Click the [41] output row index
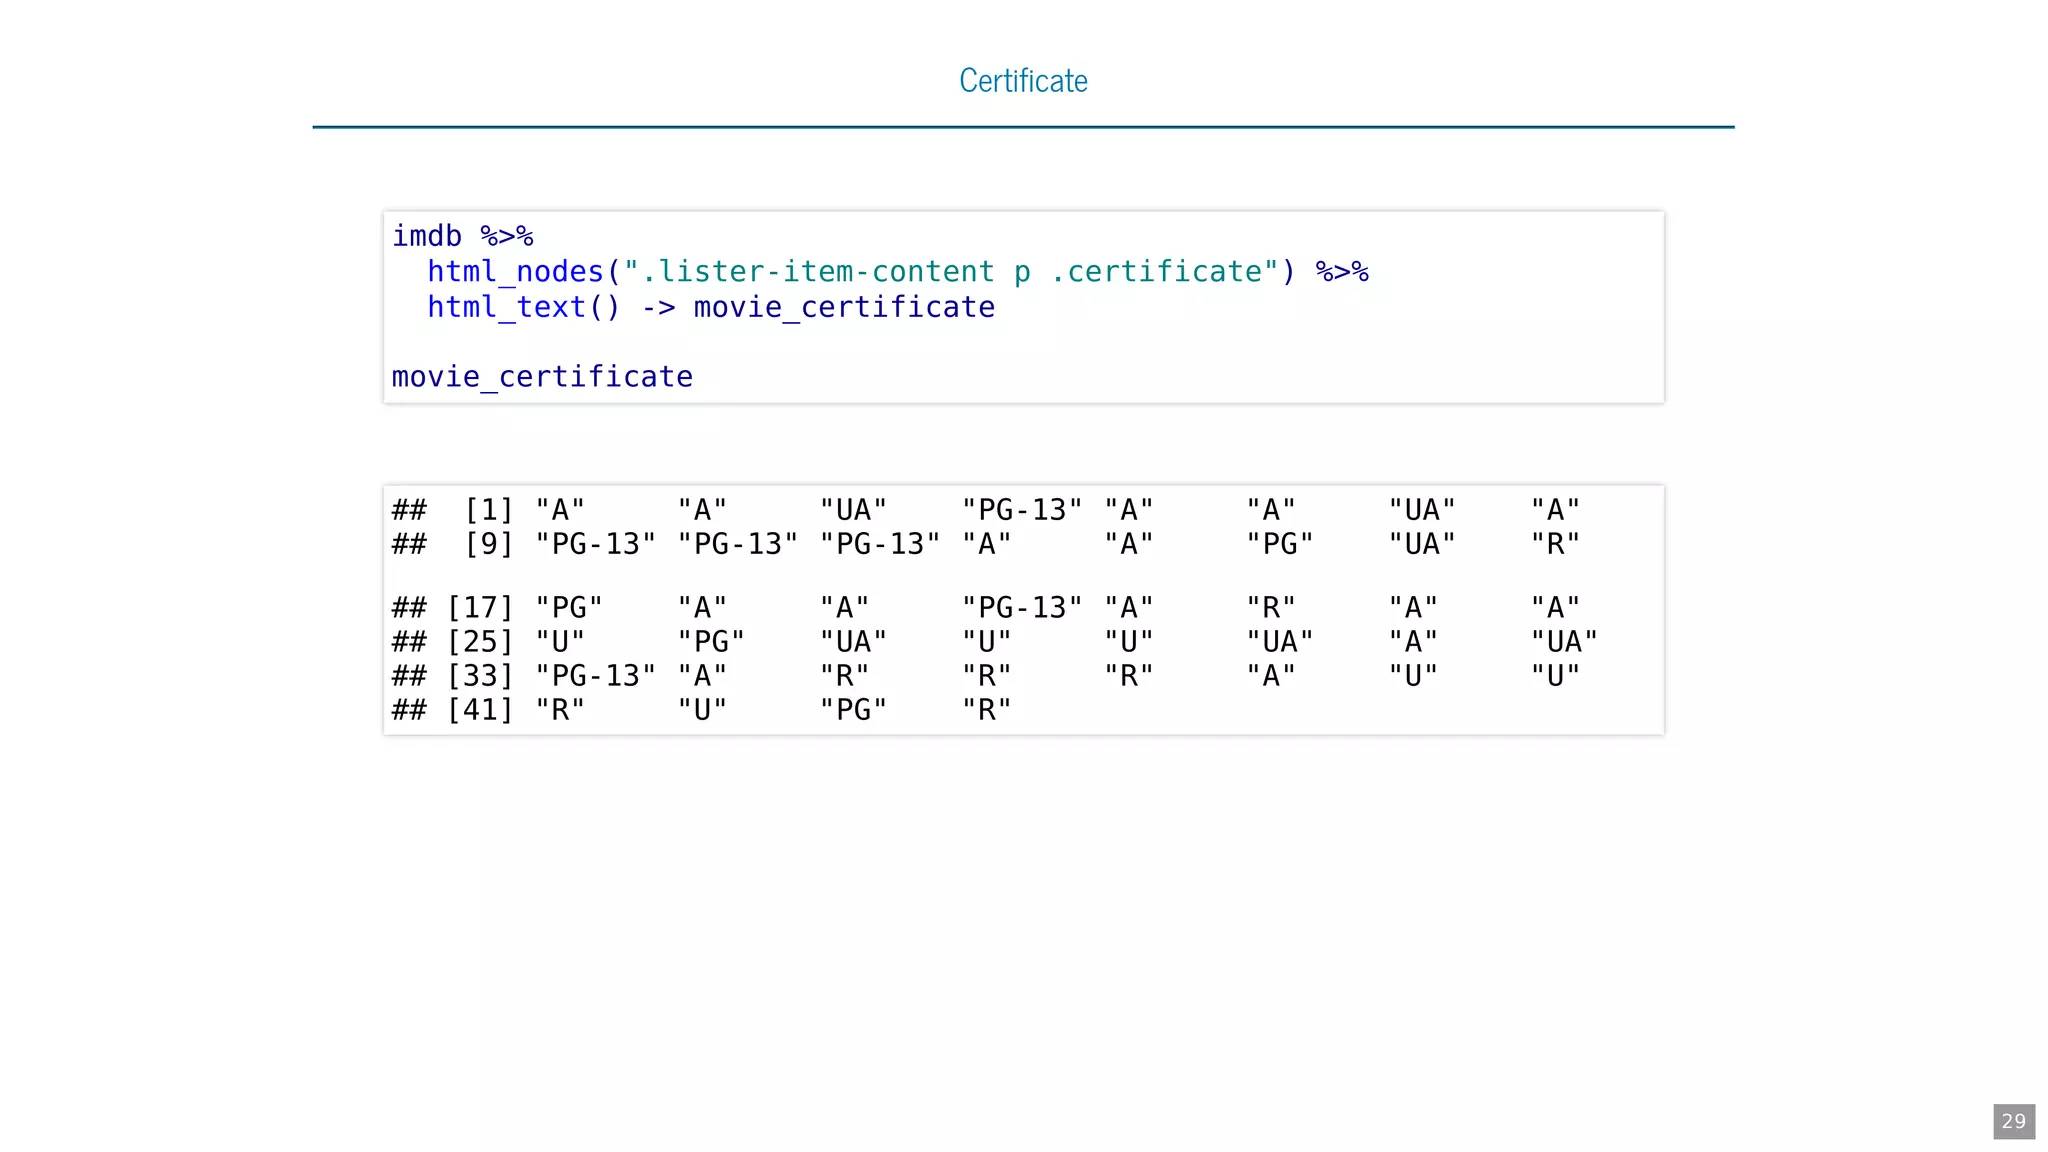The image size is (2048, 1152). click(480, 710)
